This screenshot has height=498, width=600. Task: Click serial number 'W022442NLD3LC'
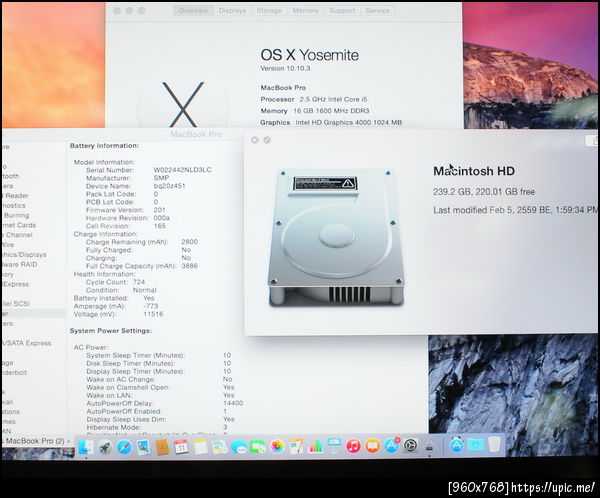click(182, 170)
